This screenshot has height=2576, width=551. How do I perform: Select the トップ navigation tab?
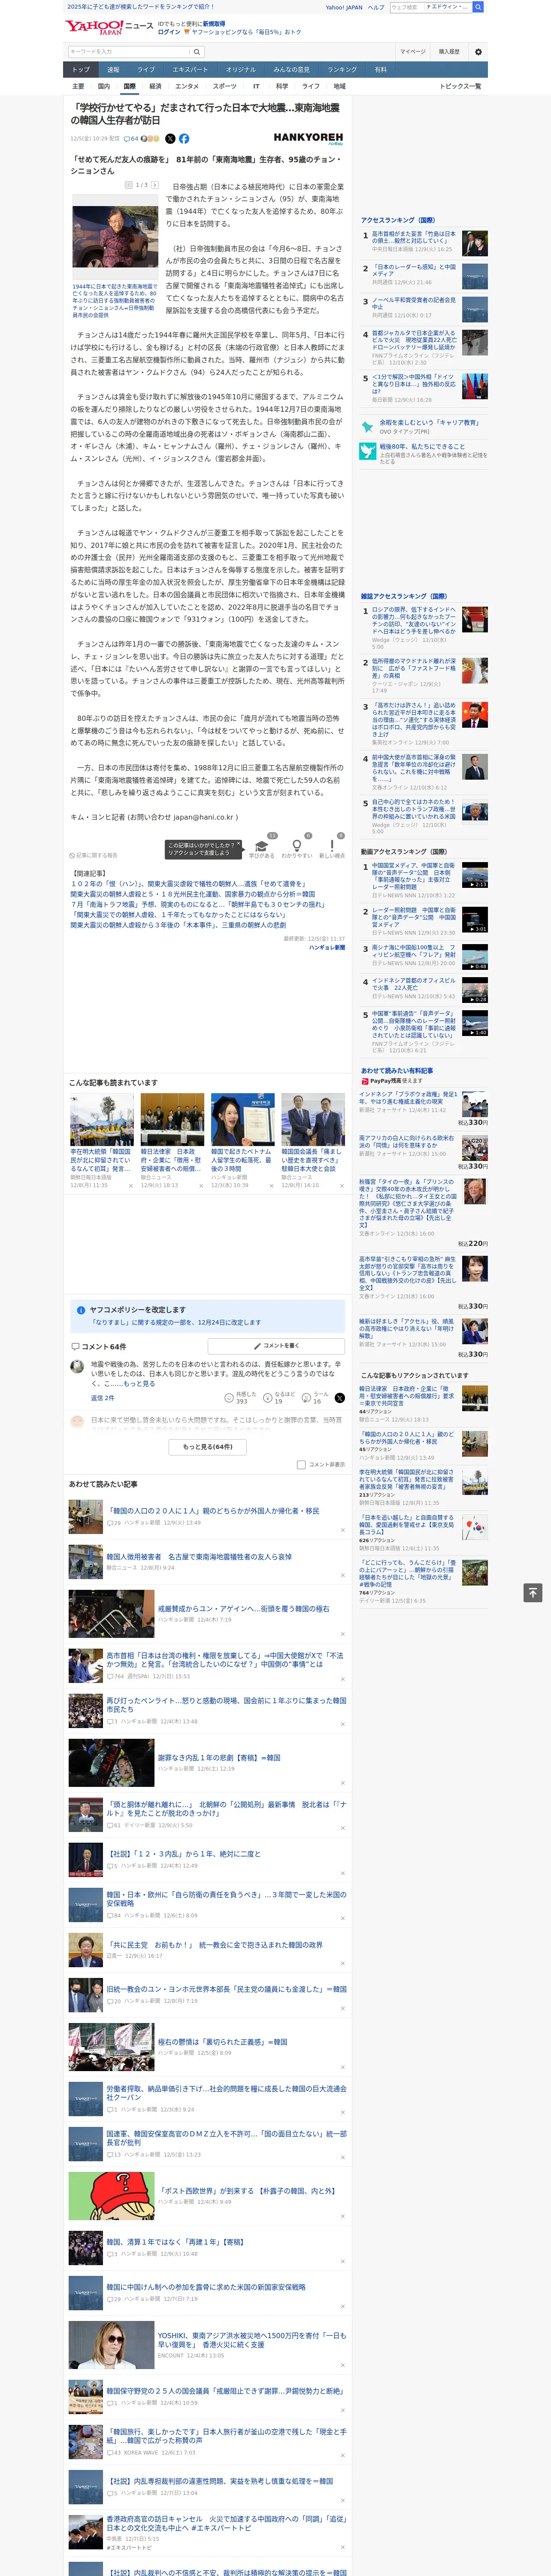81,70
